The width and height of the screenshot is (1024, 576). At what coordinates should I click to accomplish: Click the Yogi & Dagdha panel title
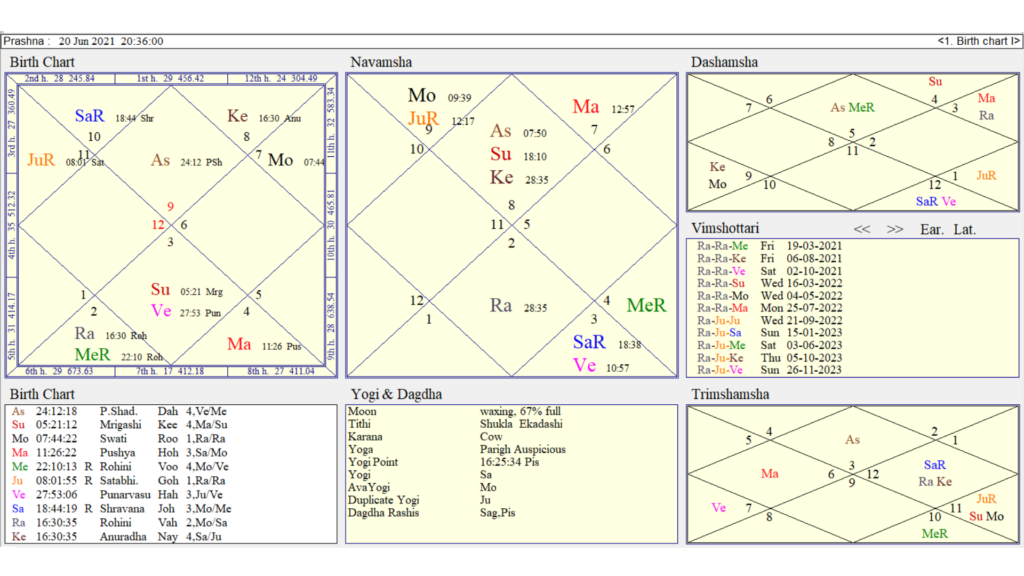(x=396, y=394)
